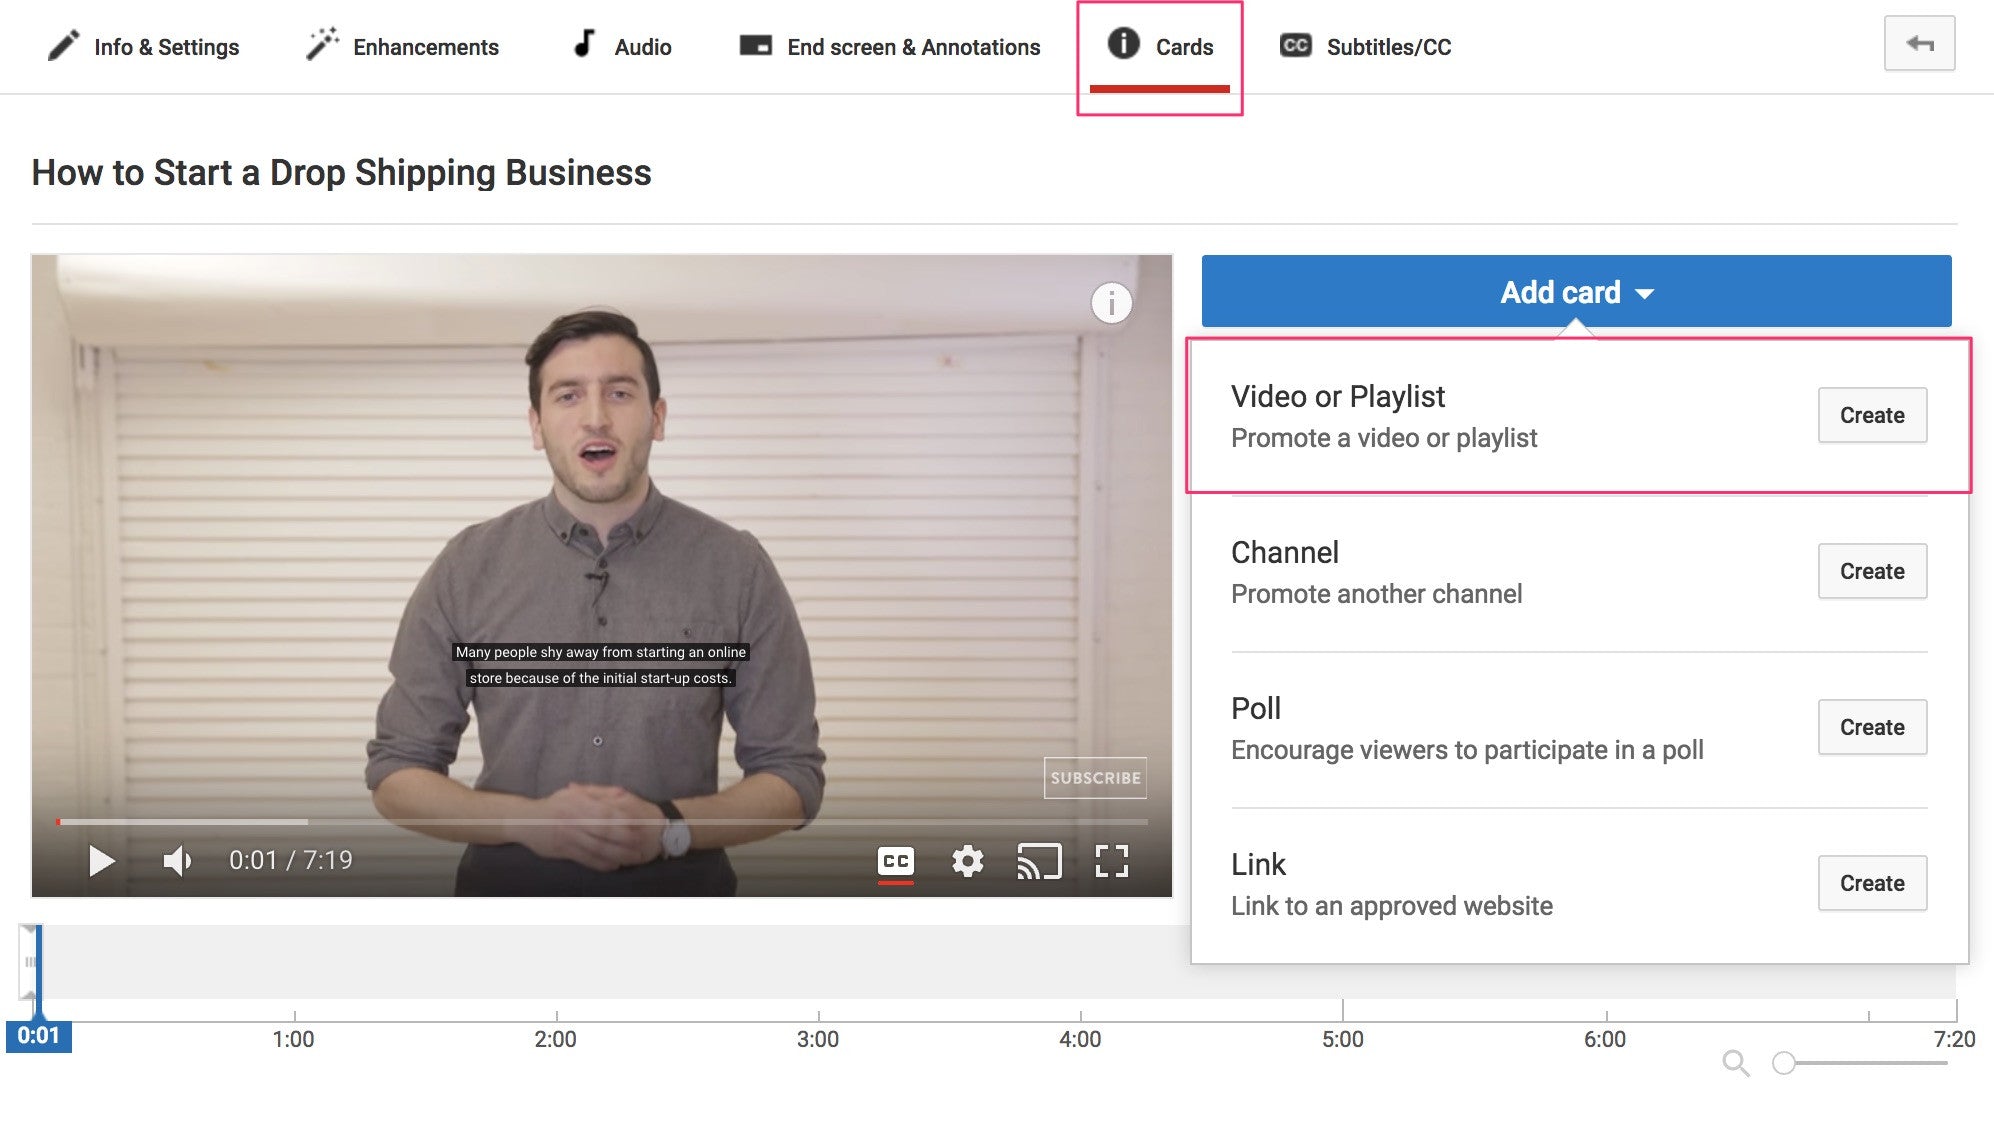Image resolution: width=1994 pixels, height=1123 pixels.
Task: Click the info card icon on video
Action: [x=1111, y=303]
